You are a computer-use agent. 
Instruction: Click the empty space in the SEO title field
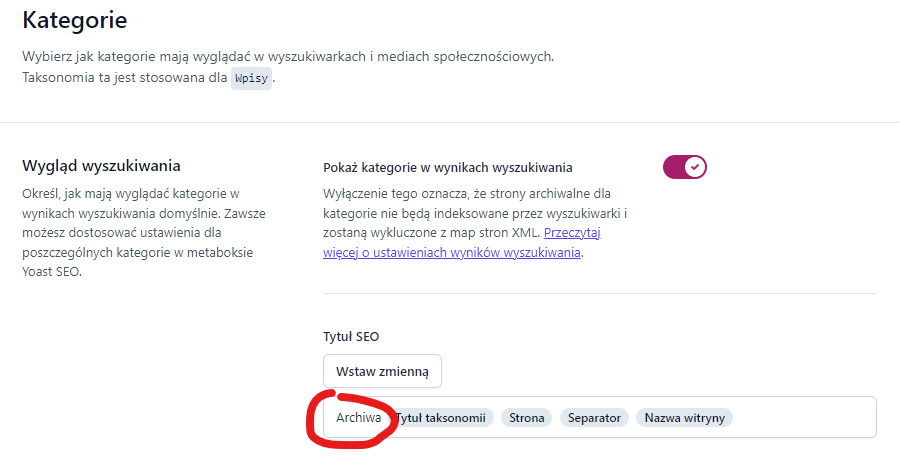coord(805,418)
